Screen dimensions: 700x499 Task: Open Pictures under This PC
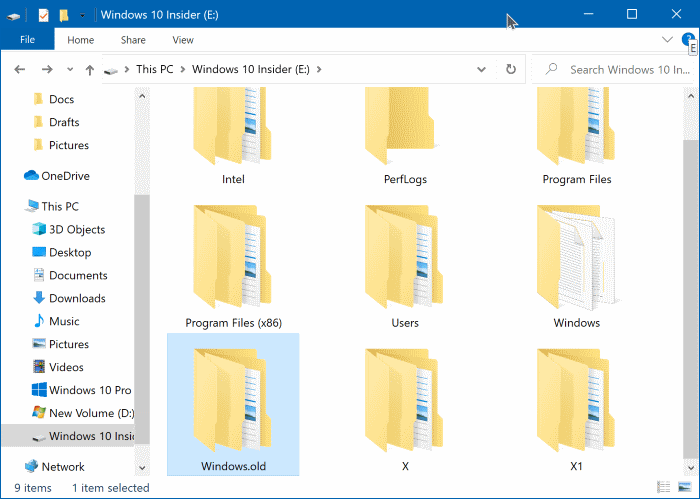click(60, 344)
